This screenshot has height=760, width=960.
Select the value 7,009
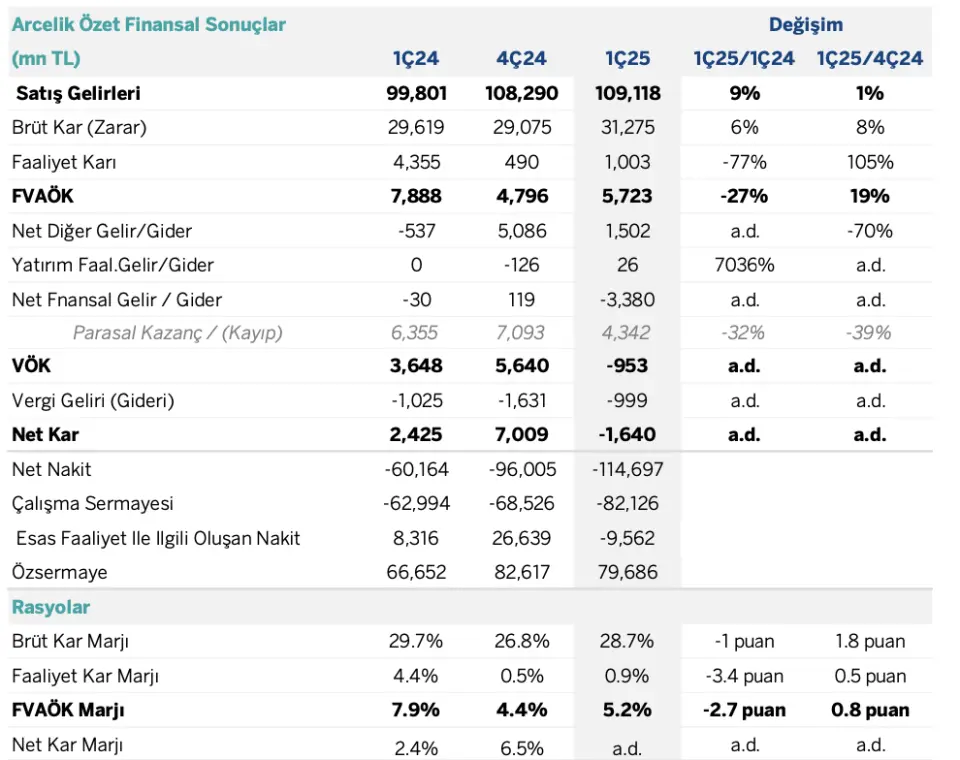(x=522, y=434)
